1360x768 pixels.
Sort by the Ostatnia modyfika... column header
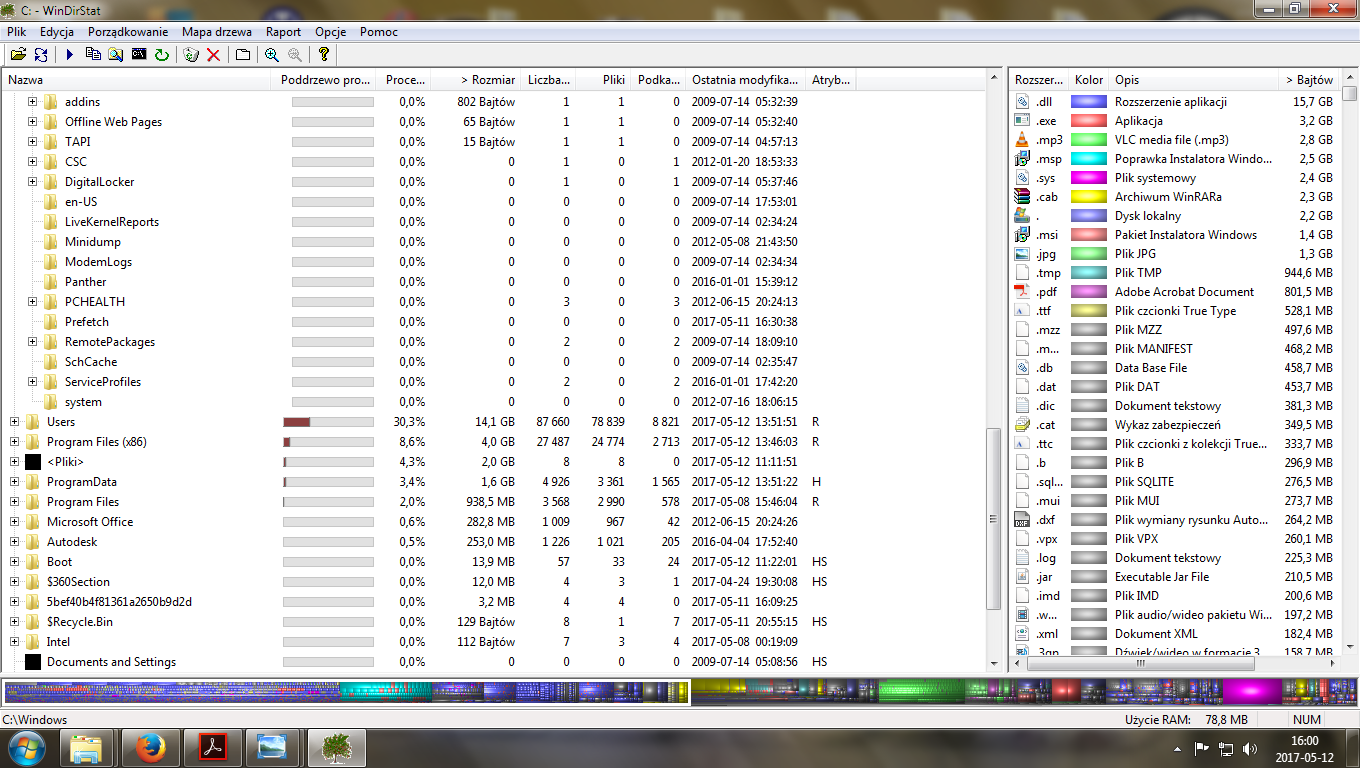tap(746, 80)
